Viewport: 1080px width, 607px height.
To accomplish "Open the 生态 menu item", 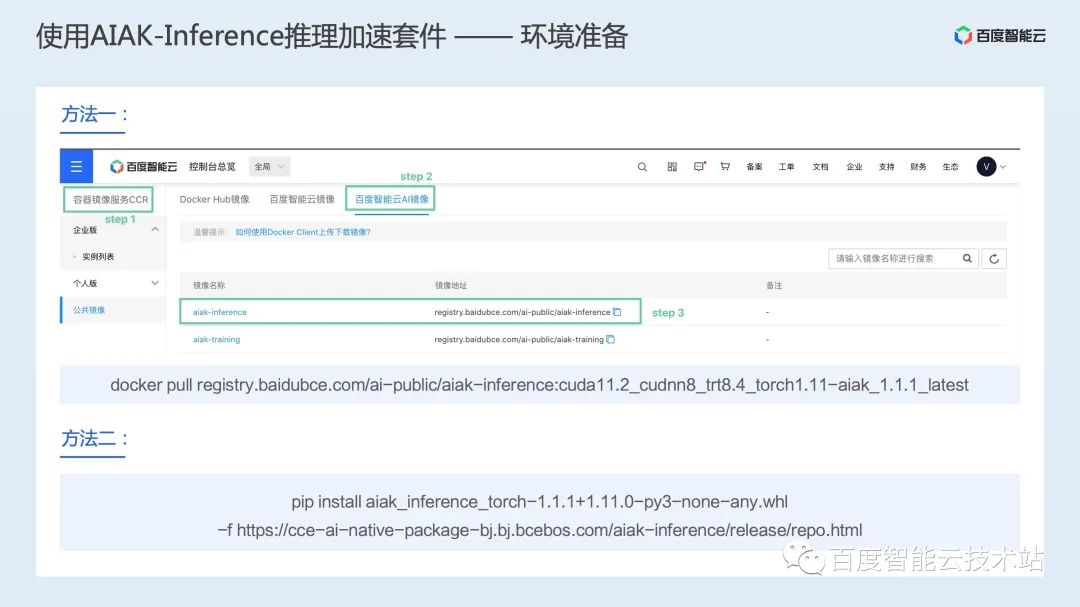I will point(951,167).
